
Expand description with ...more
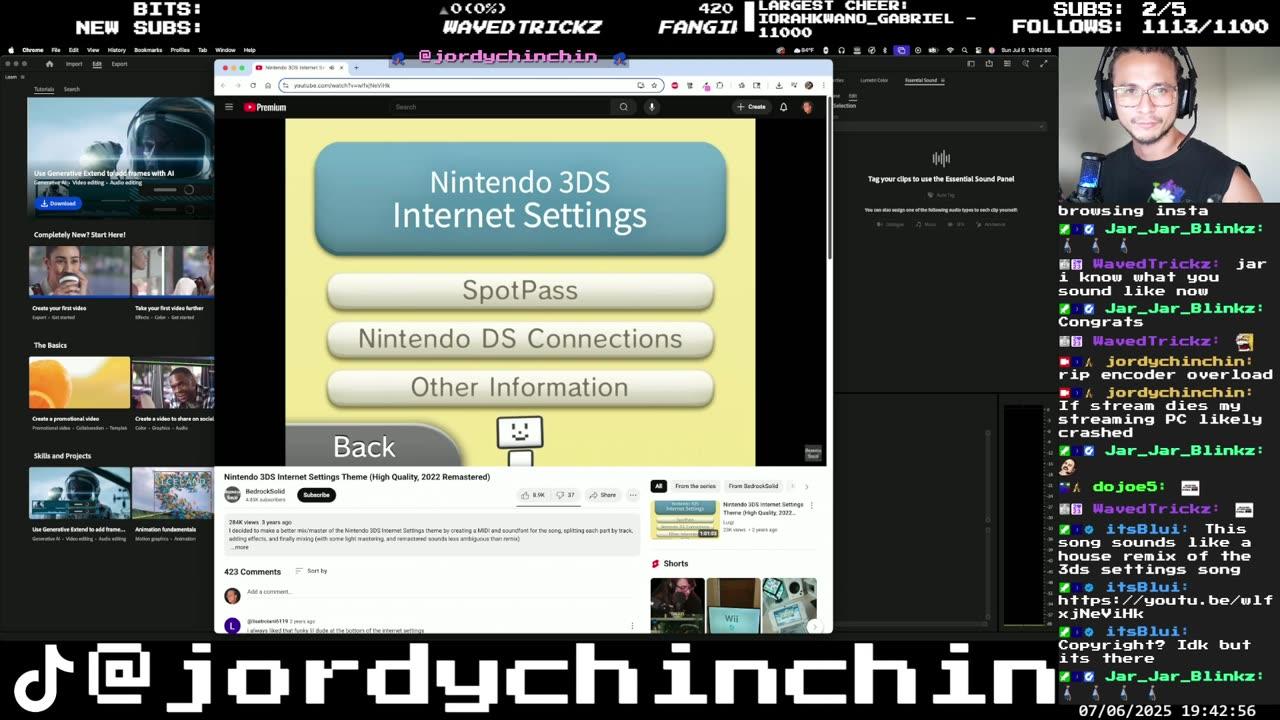[x=239, y=547]
